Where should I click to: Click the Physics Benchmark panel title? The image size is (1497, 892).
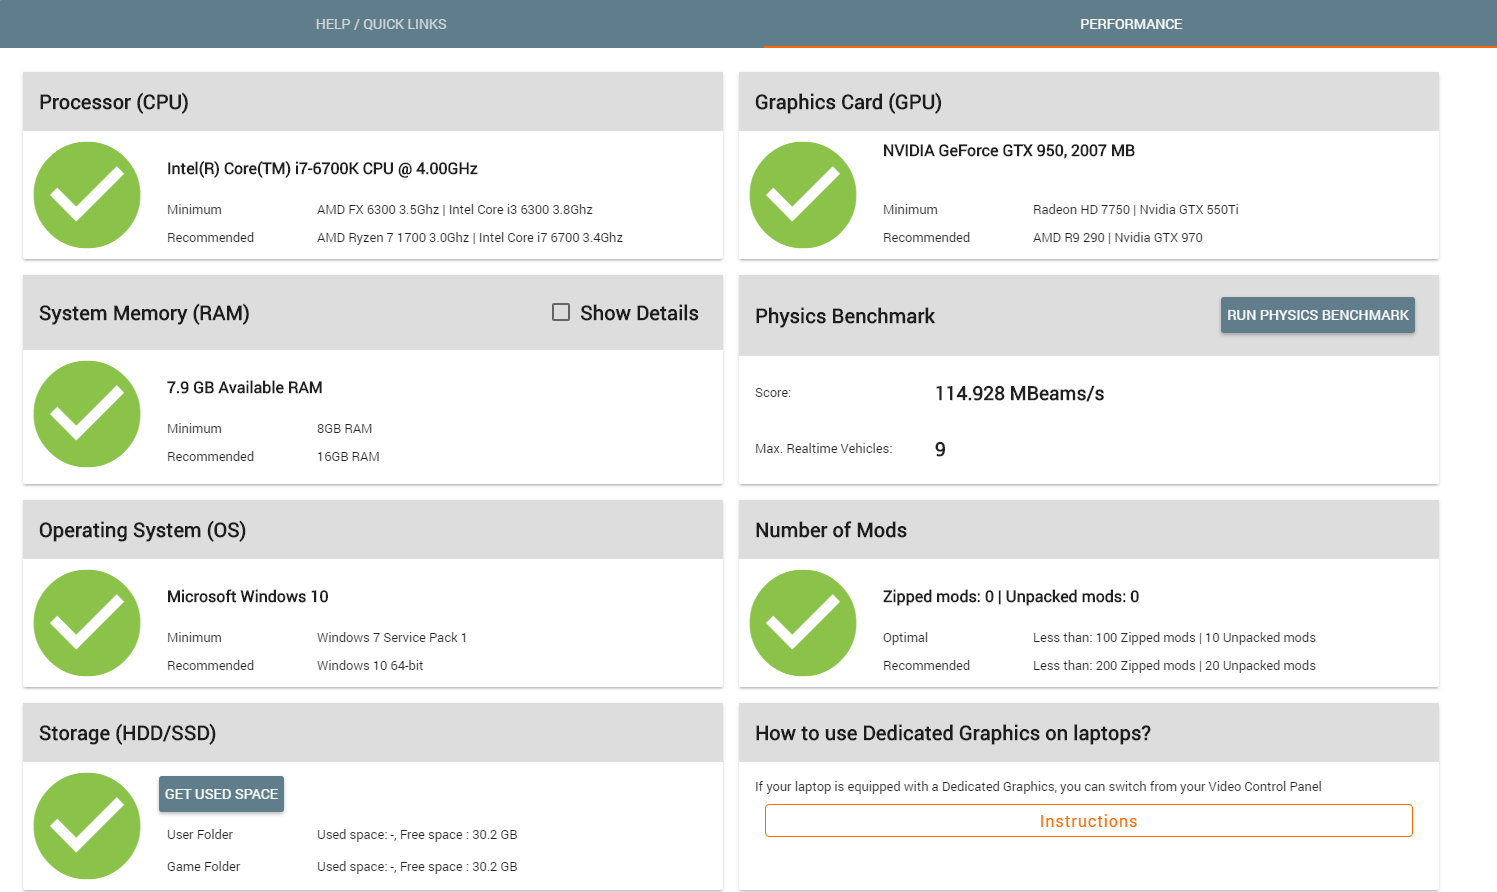tap(844, 316)
